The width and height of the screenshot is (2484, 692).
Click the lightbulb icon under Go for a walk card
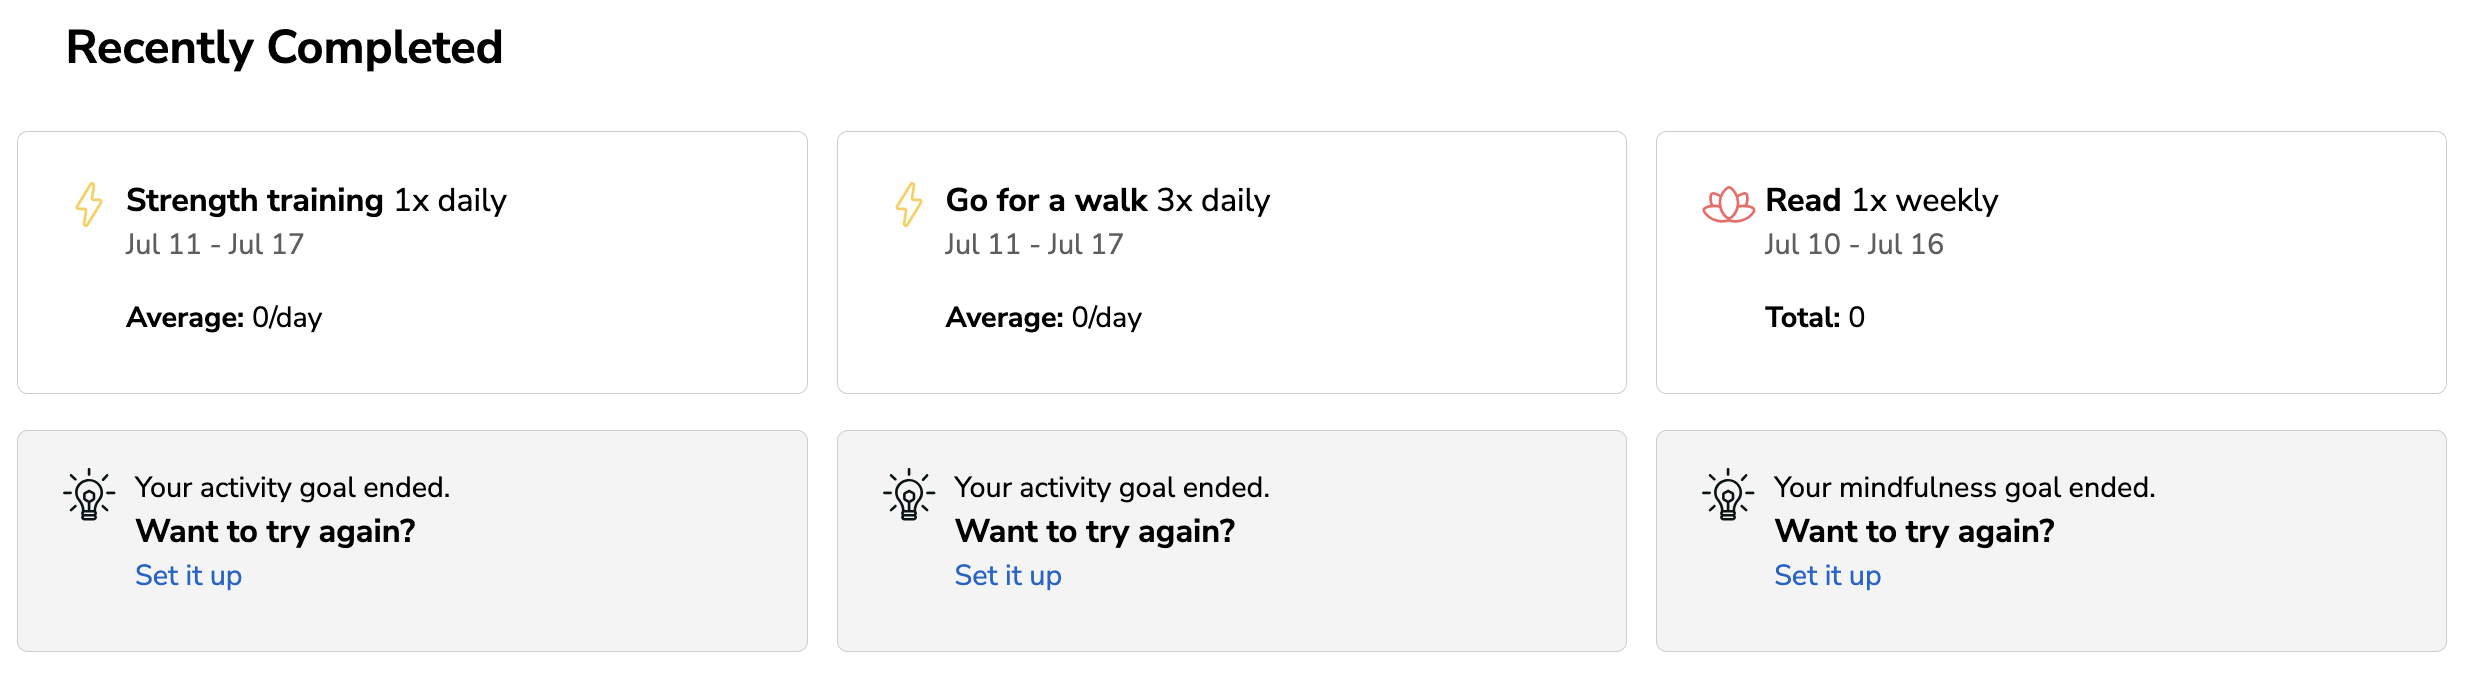[x=909, y=494]
